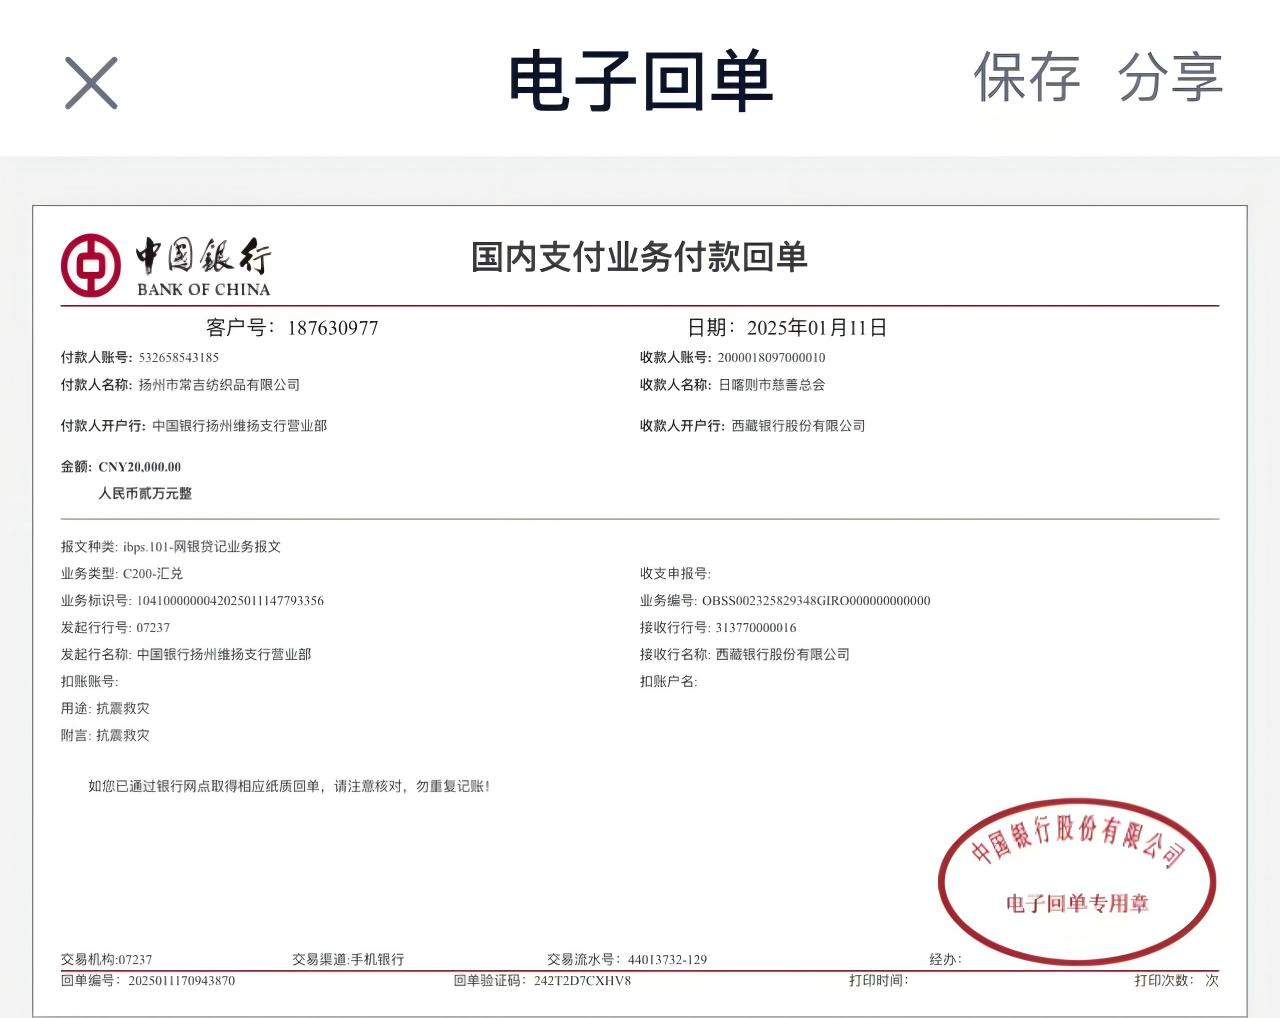
Task: Select purpose value 抗震救灾 under 用途
Action: tap(123, 709)
